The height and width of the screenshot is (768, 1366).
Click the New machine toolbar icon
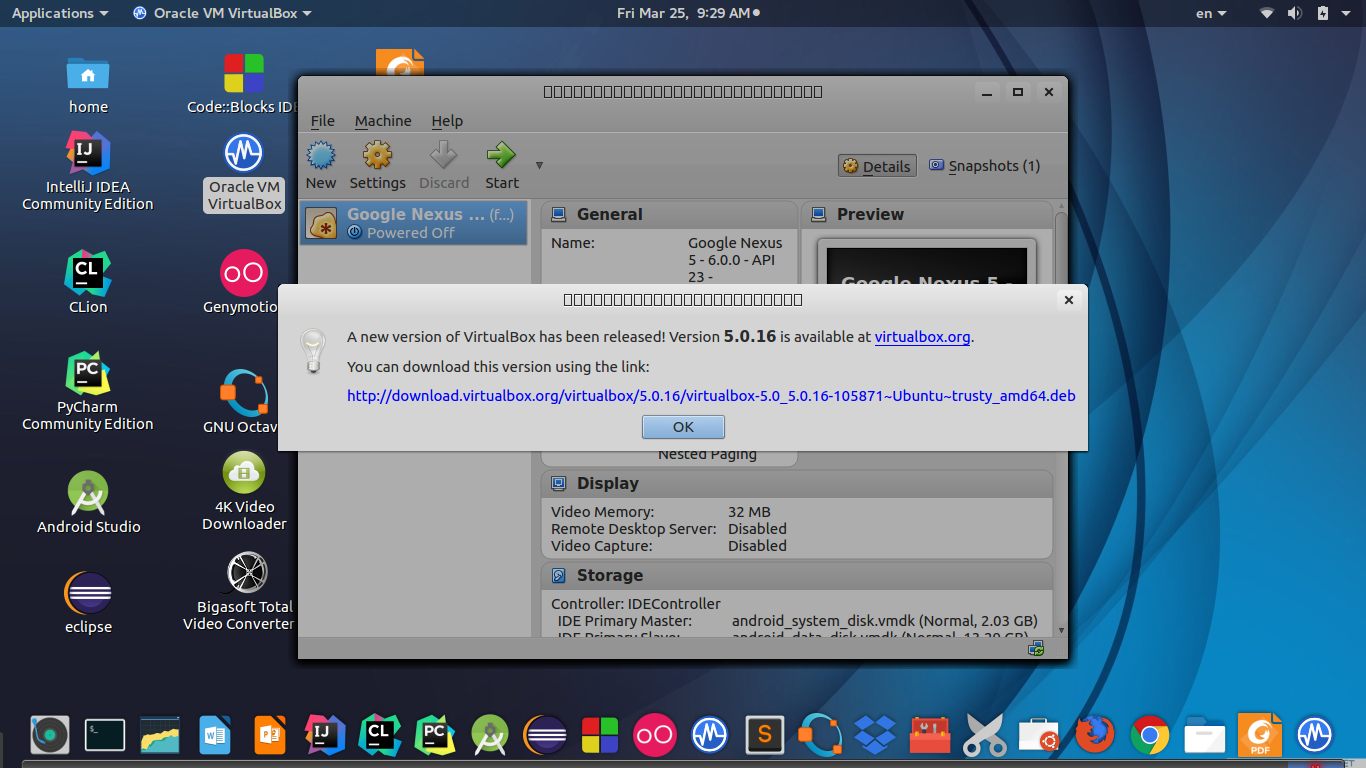321,165
